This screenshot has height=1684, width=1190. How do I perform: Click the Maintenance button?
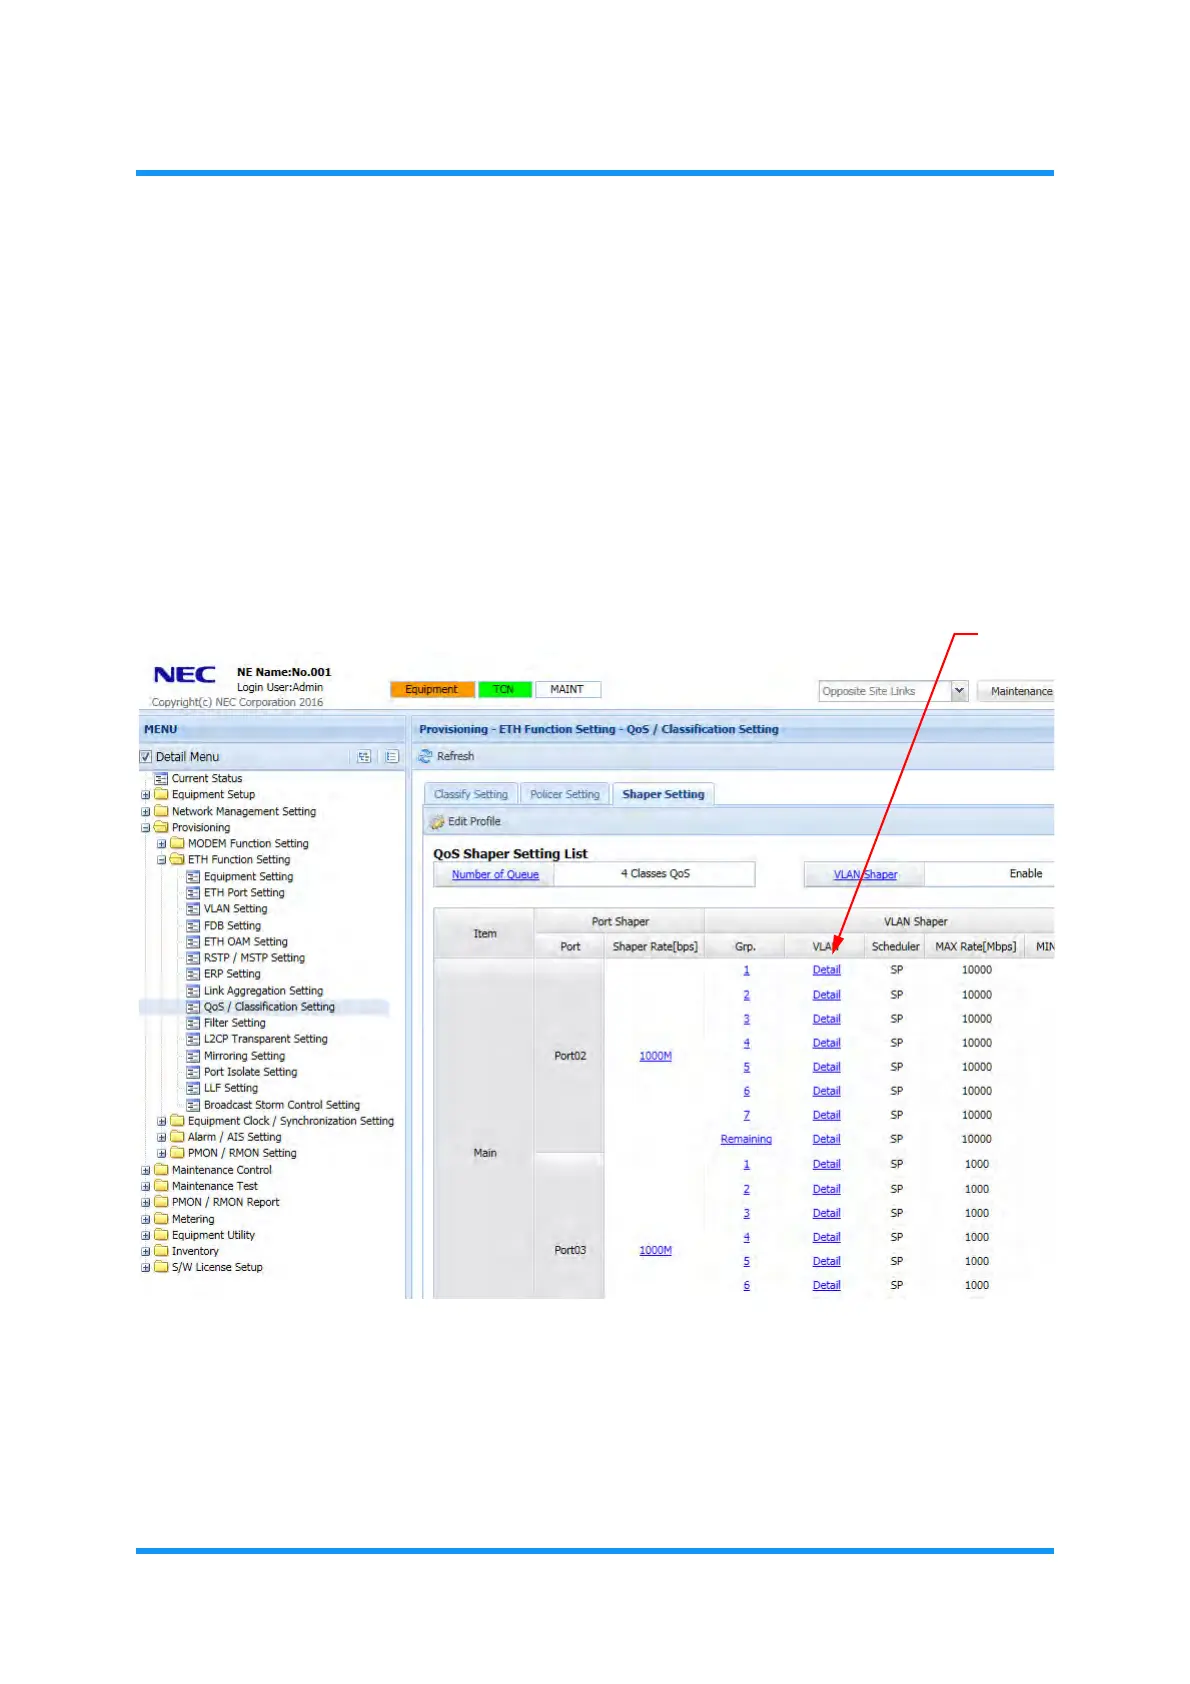tap(1016, 691)
